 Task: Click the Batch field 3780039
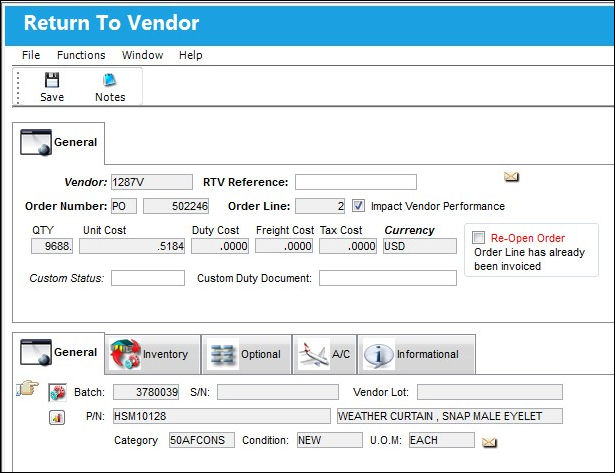point(146,392)
